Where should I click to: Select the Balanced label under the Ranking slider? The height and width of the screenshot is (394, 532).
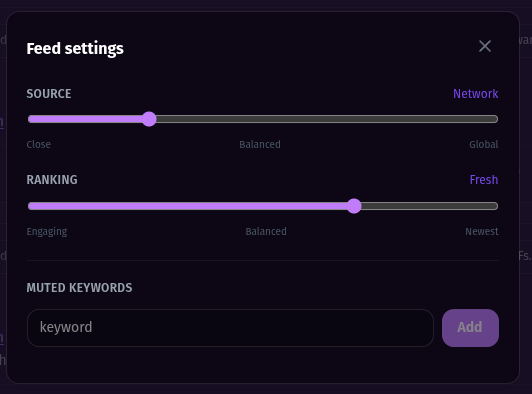[x=266, y=231]
